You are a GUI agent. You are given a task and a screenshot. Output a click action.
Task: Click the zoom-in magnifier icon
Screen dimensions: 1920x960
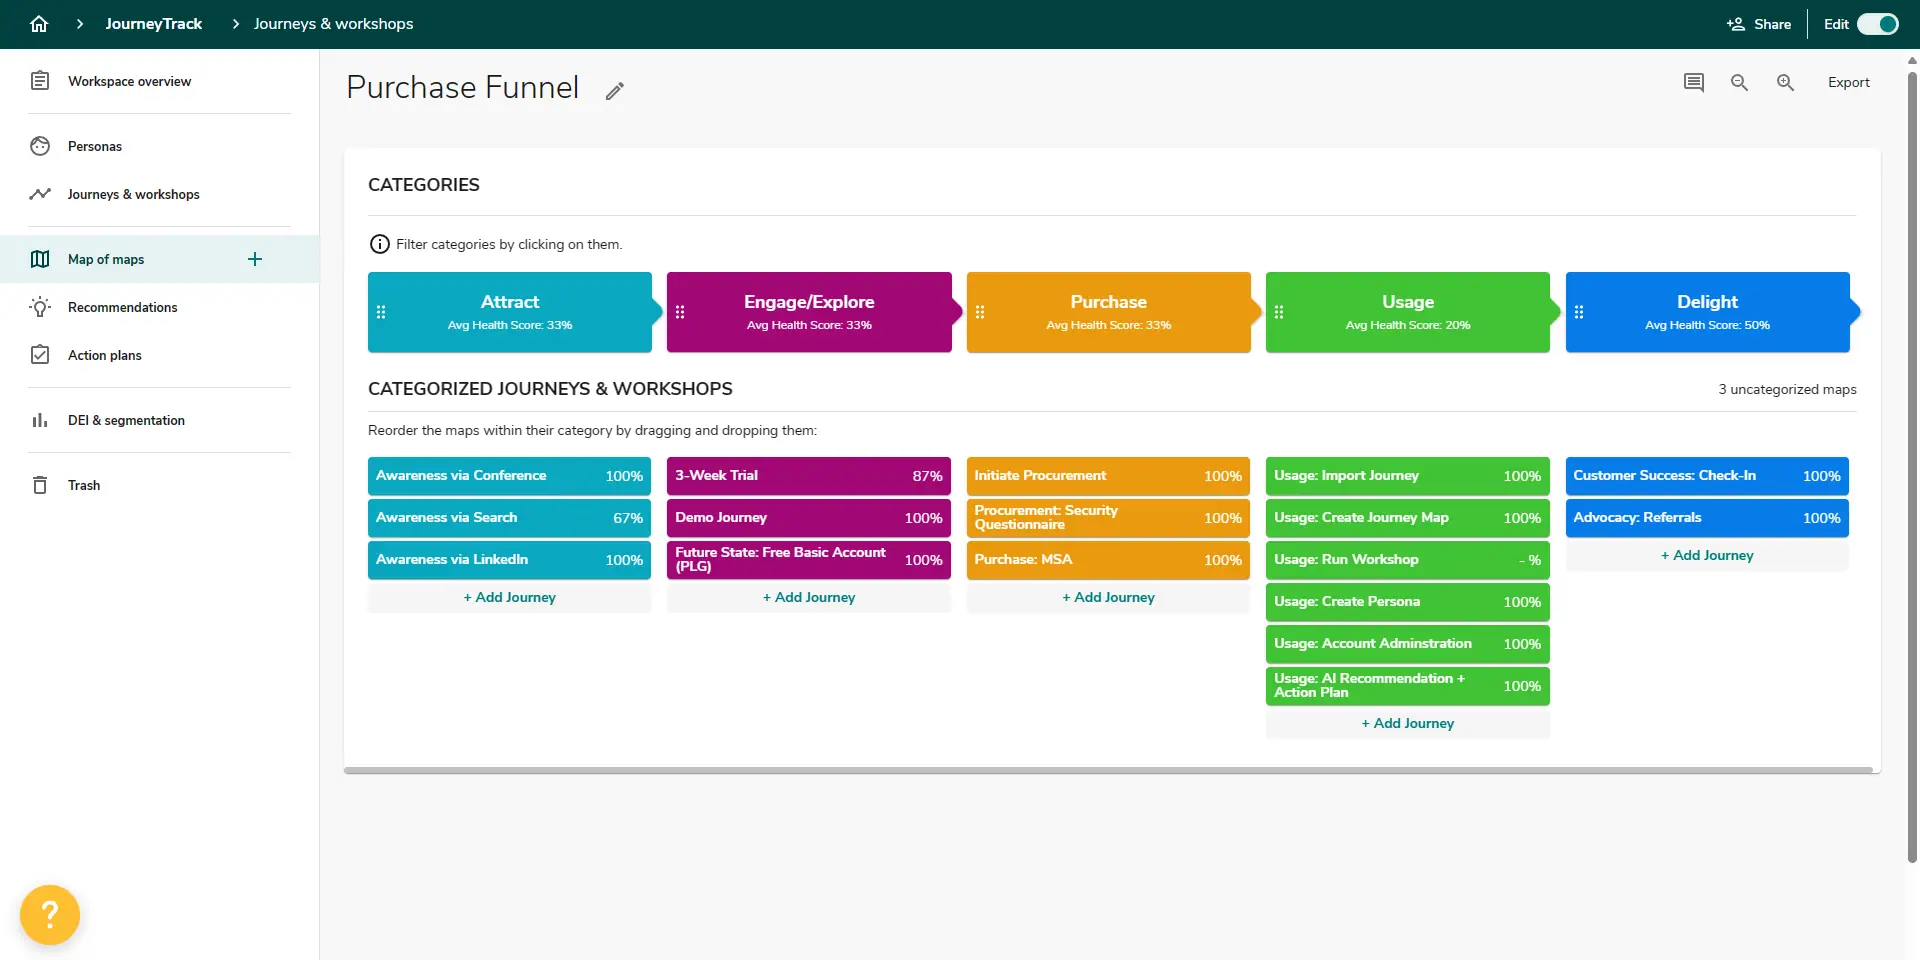[1784, 82]
